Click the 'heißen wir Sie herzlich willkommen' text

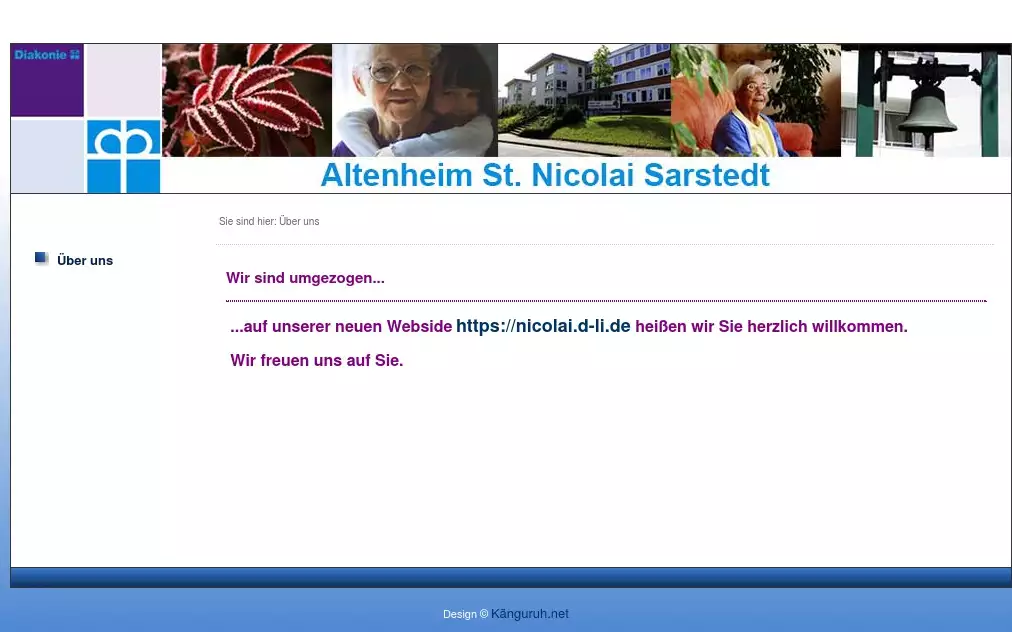[771, 327]
